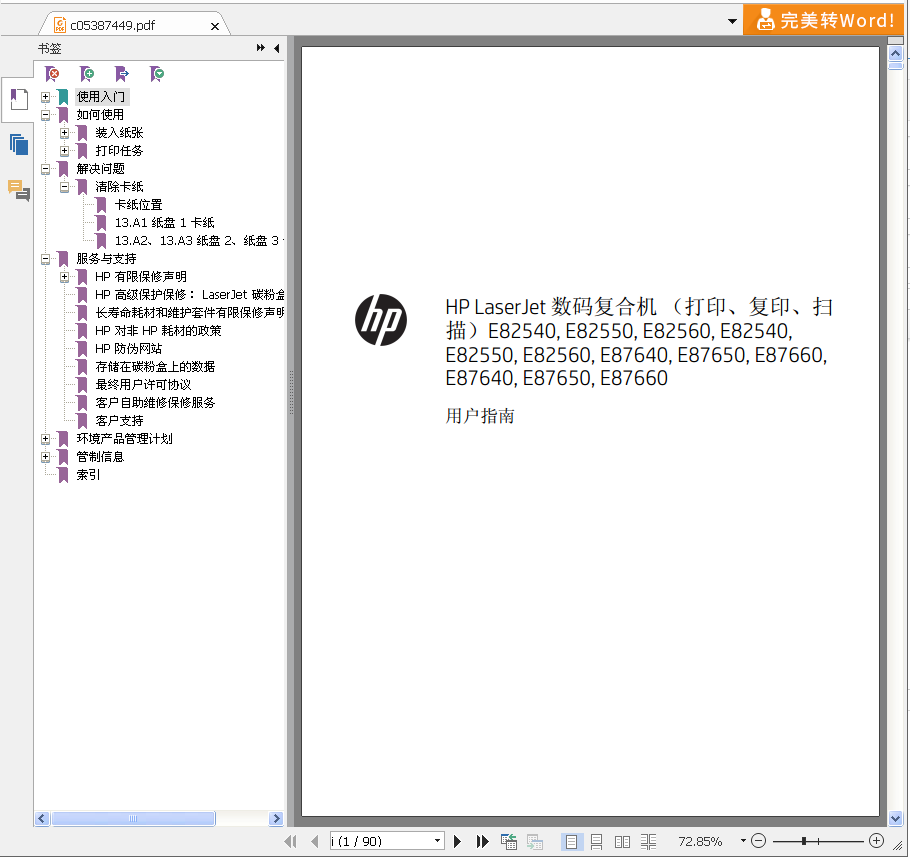Expand the 环境产品管理计划 bookmark
This screenshot has height=860, width=910.
pos(45,439)
